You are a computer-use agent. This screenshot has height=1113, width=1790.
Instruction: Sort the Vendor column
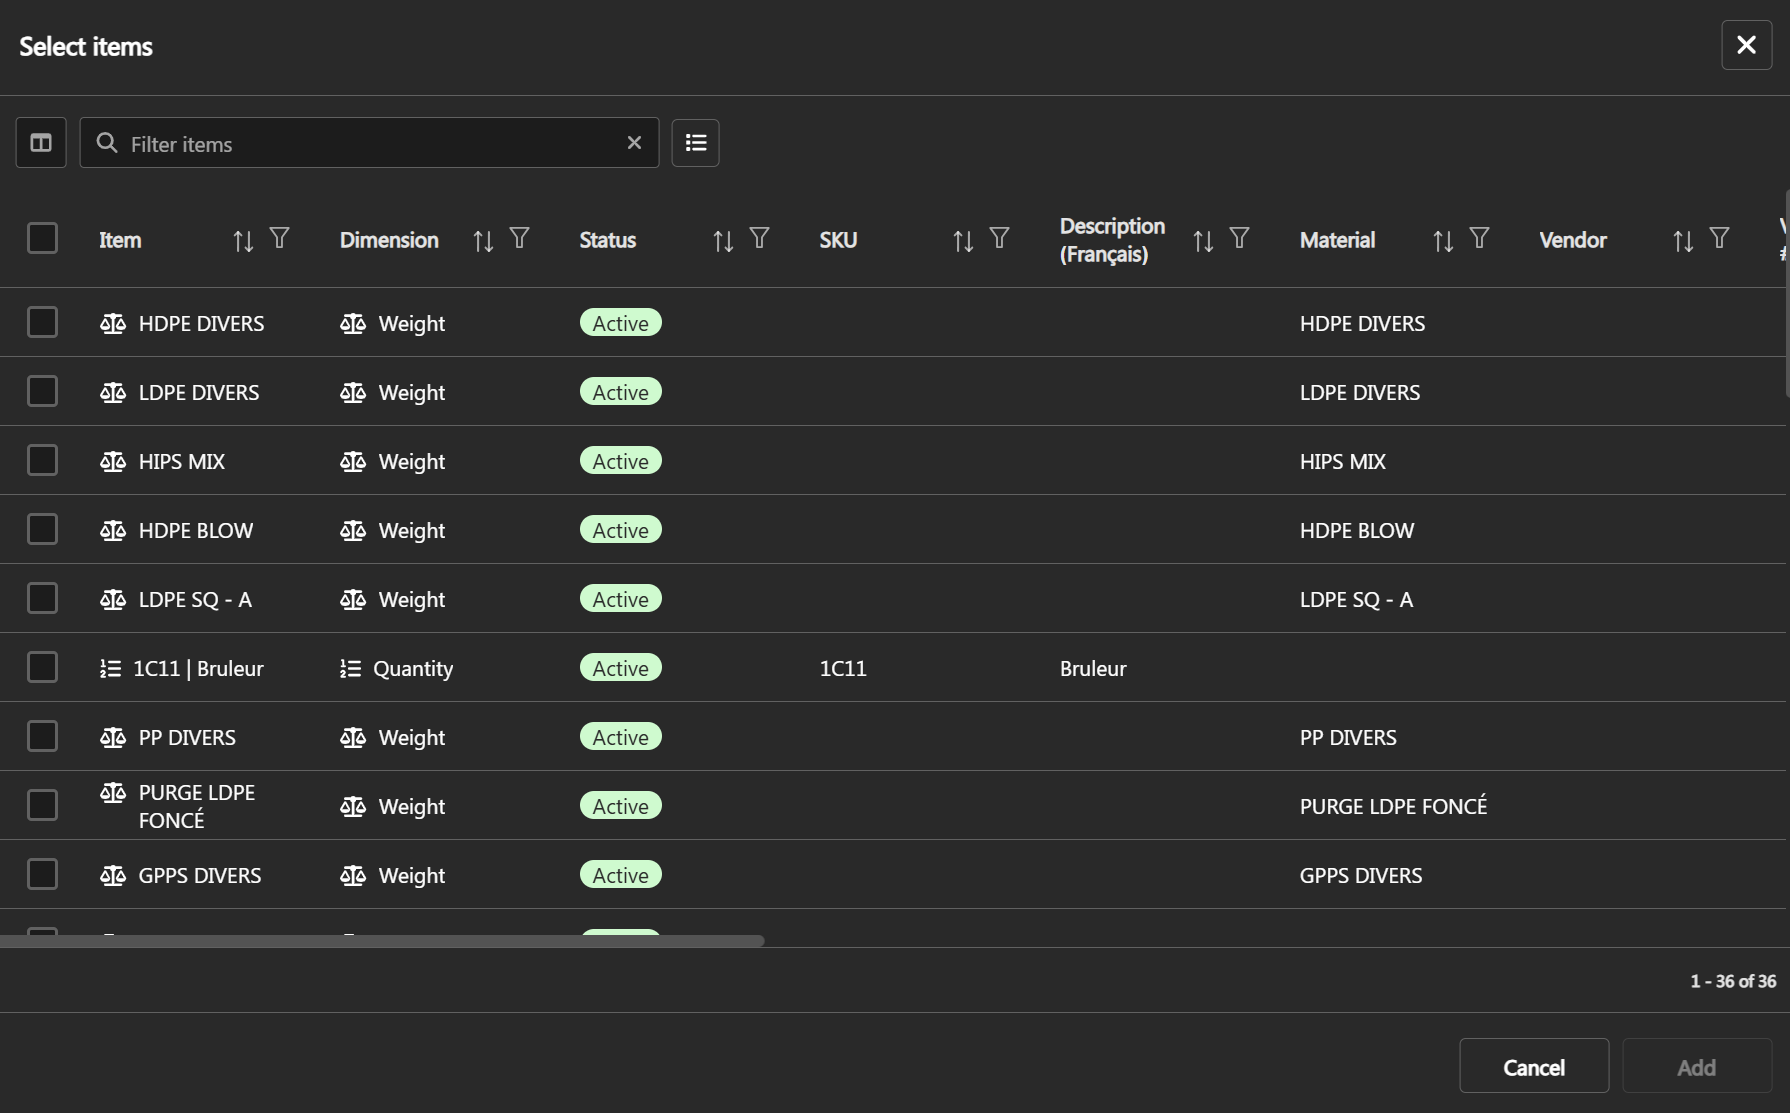[x=1683, y=241]
